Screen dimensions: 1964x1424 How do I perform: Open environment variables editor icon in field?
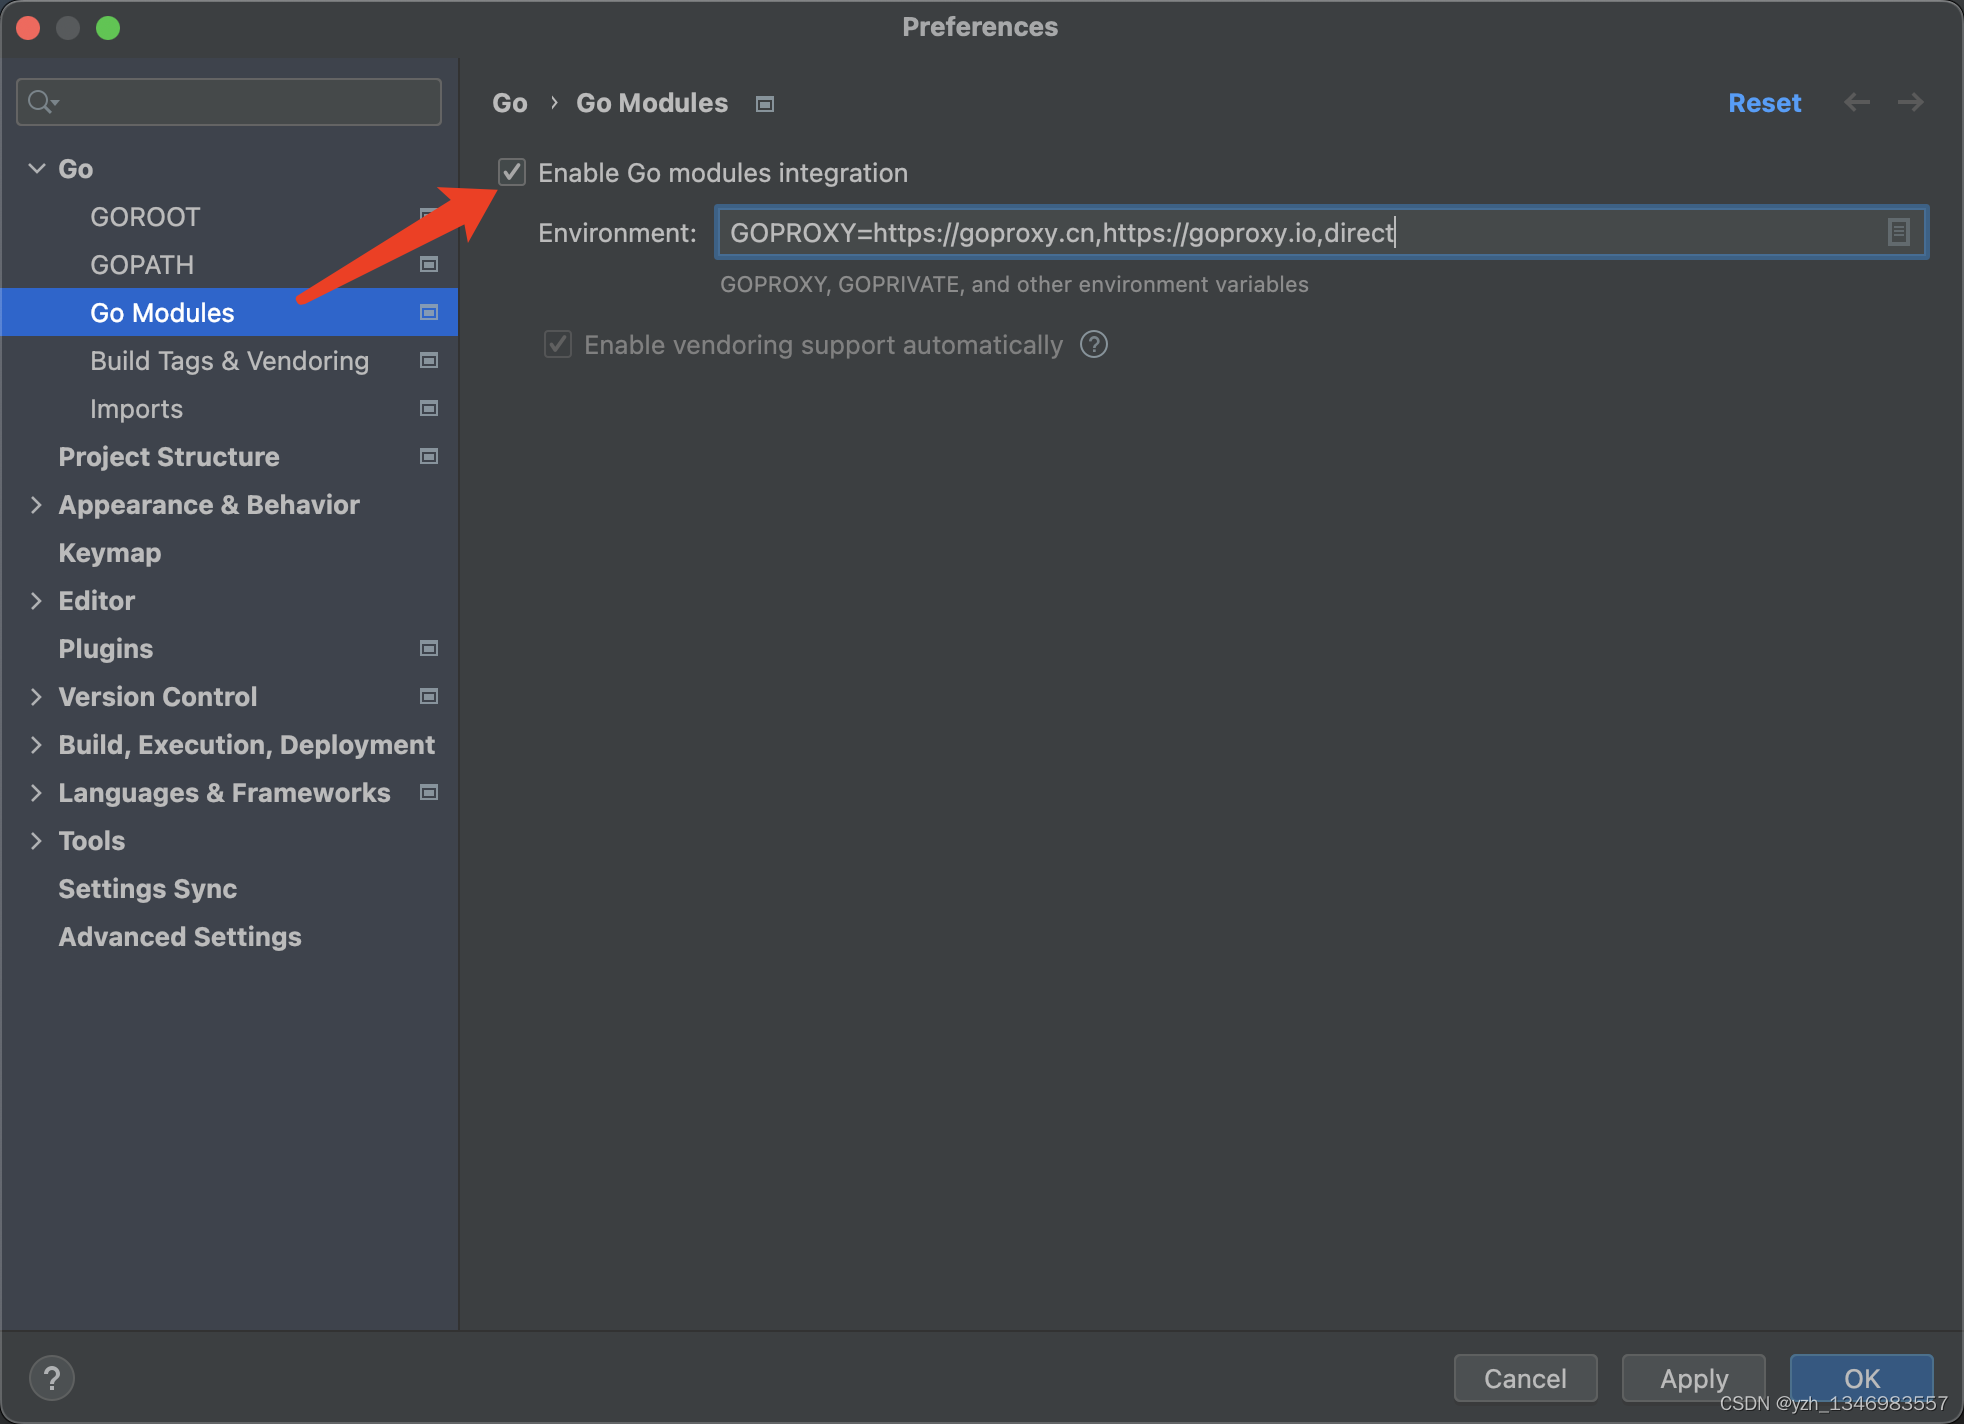[x=1898, y=232]
